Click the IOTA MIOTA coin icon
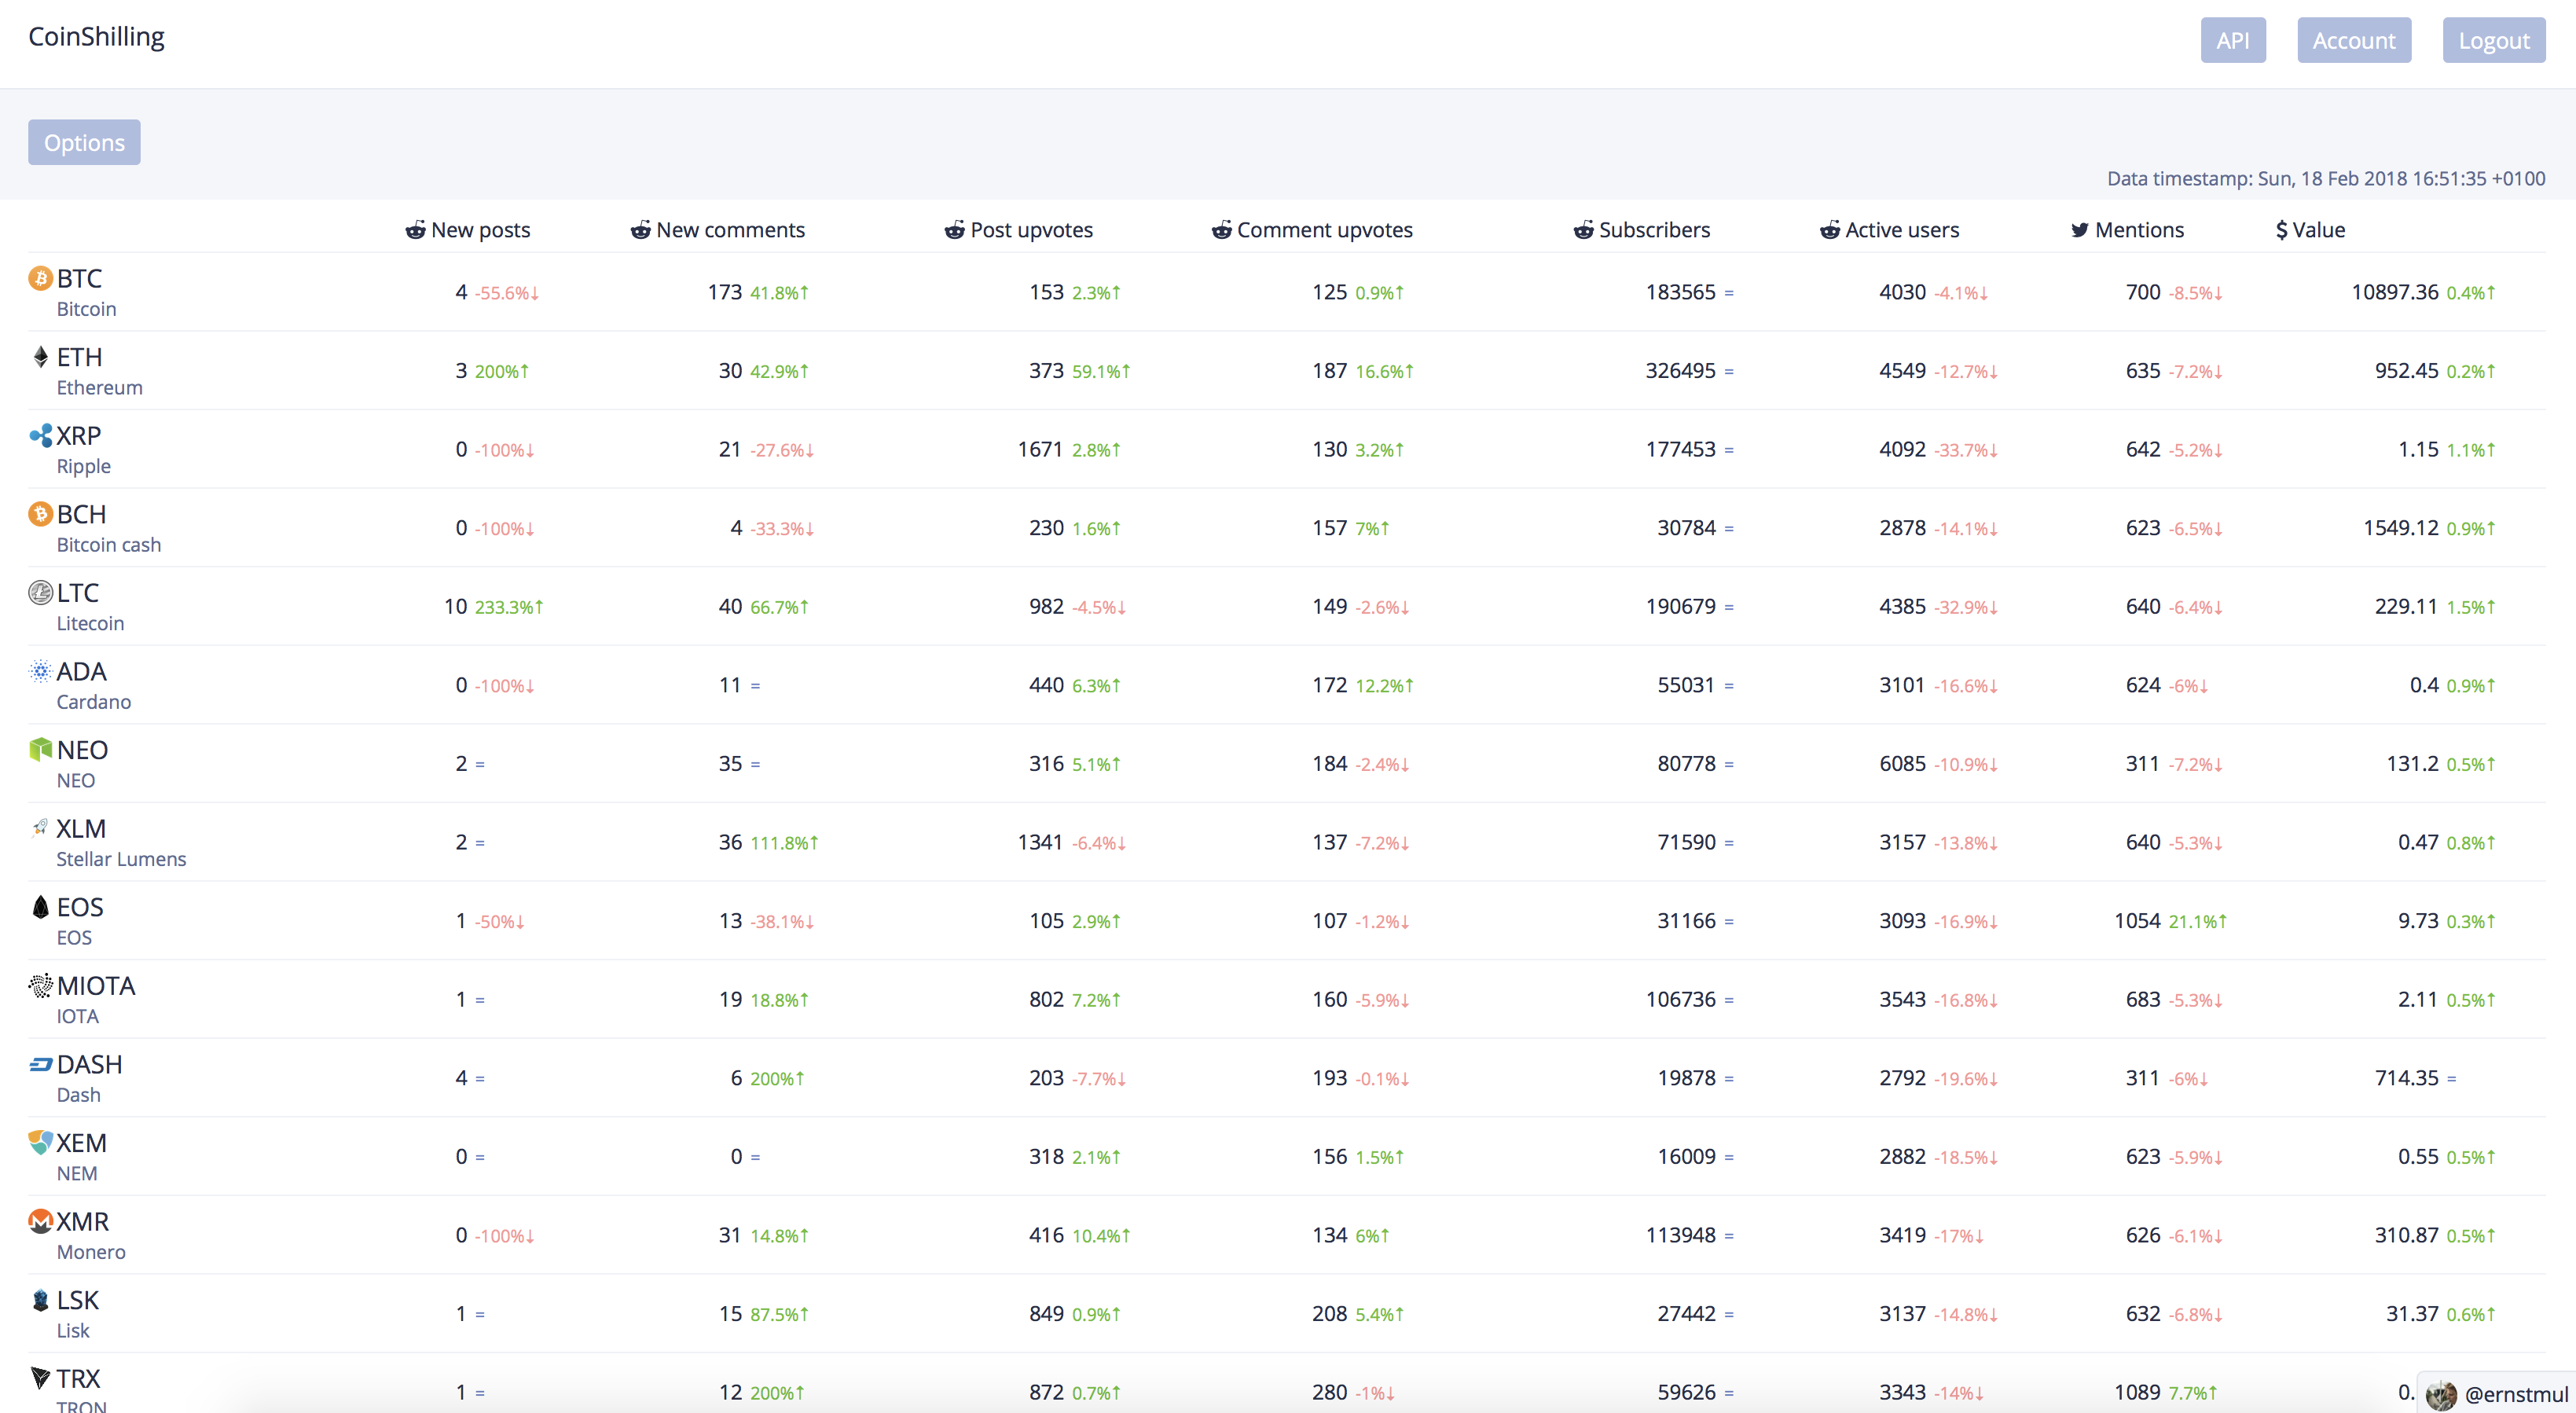The width and height of the screenshot is (2576, 1413). tap(40, 986)
